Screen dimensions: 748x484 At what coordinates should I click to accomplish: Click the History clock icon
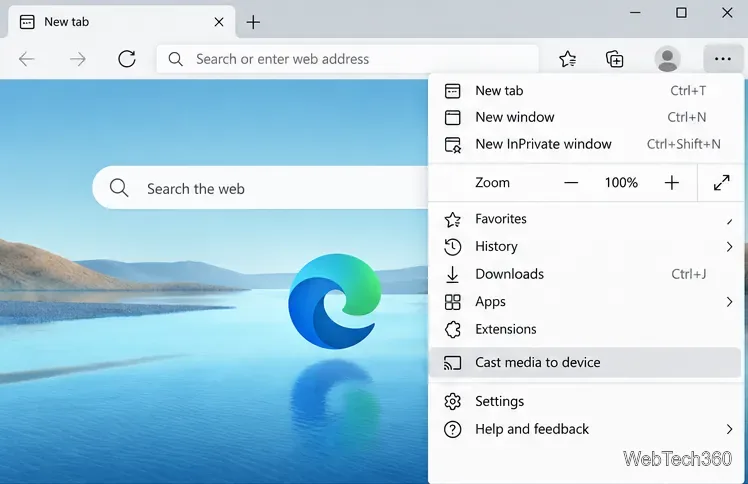[x=452, y=247]
